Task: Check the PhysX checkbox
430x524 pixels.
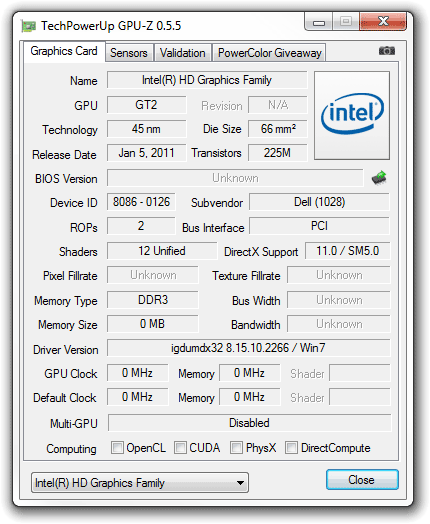Action: coord(236,447)
